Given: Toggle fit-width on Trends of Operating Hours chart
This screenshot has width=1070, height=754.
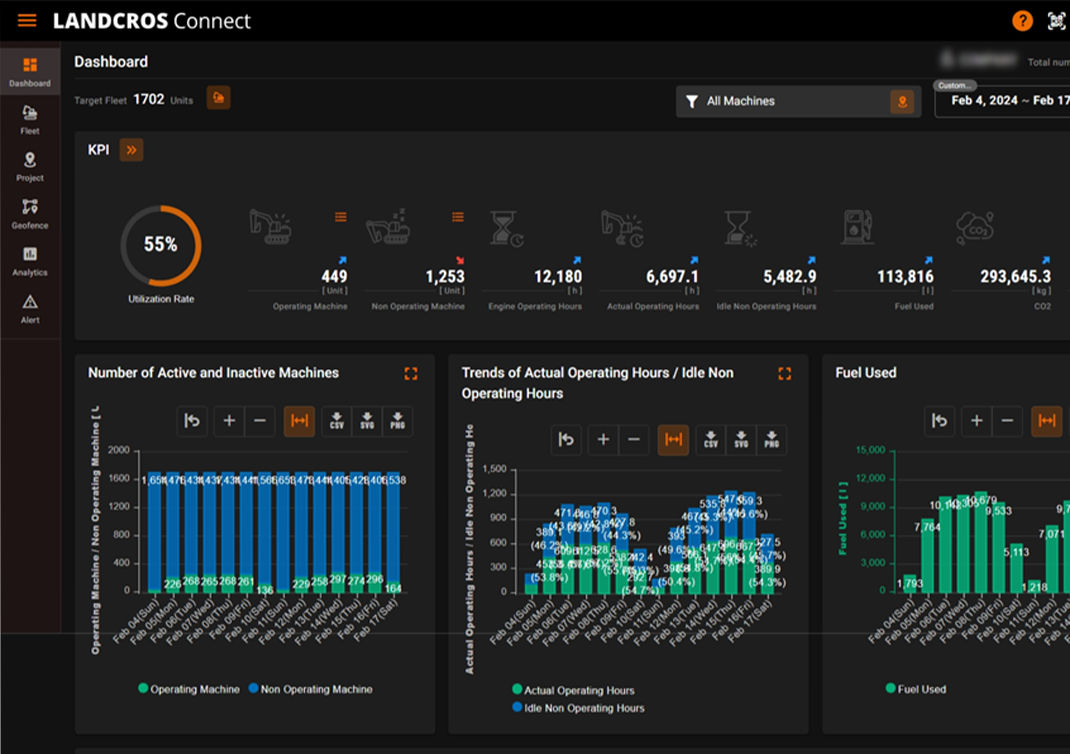Looking at the screenshot, I should tap(673, 439).
